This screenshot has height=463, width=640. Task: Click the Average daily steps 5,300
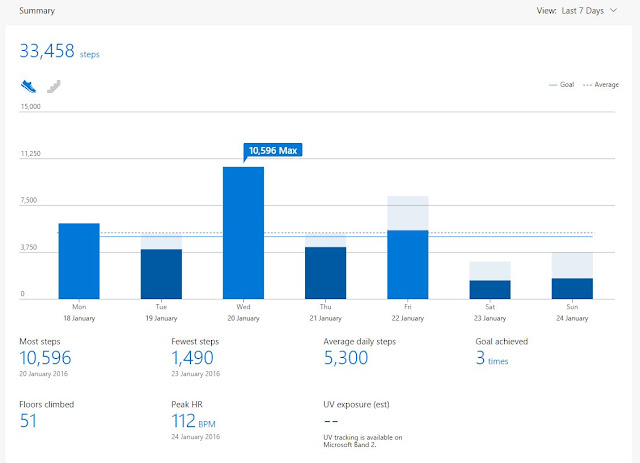[346, 358]
